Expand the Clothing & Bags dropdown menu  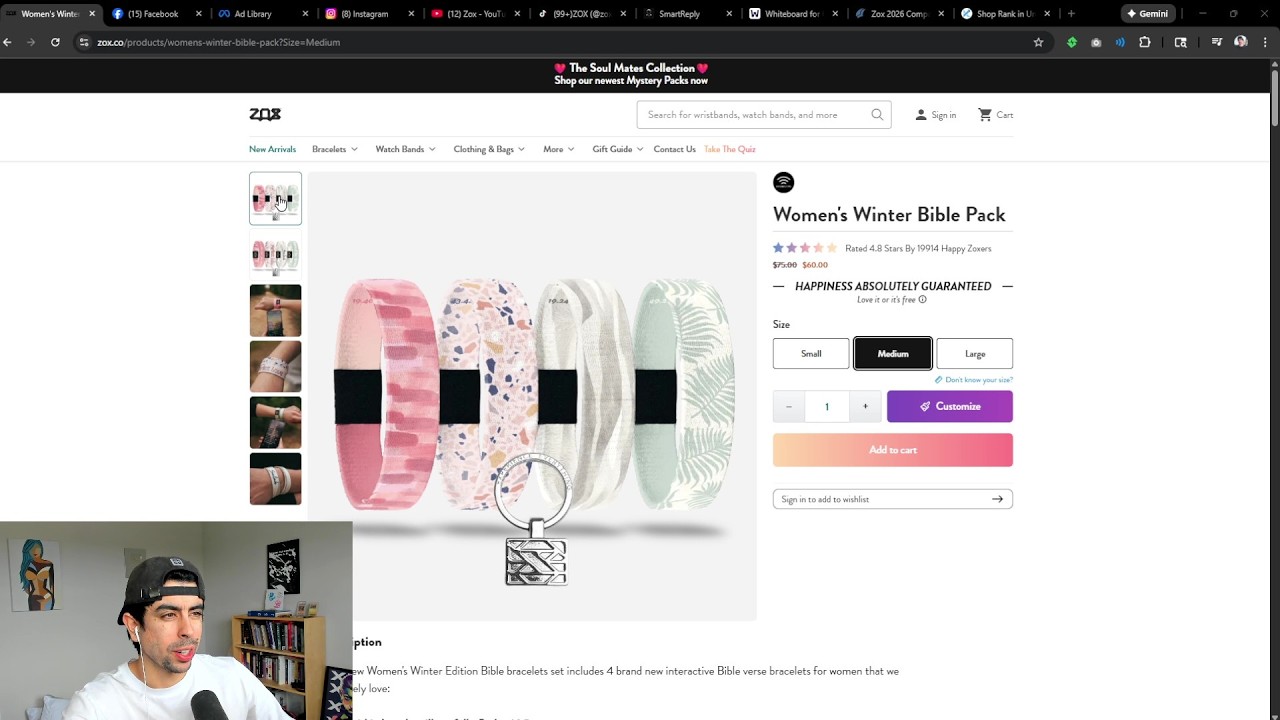pyautogui.click(x=489, y=149)
